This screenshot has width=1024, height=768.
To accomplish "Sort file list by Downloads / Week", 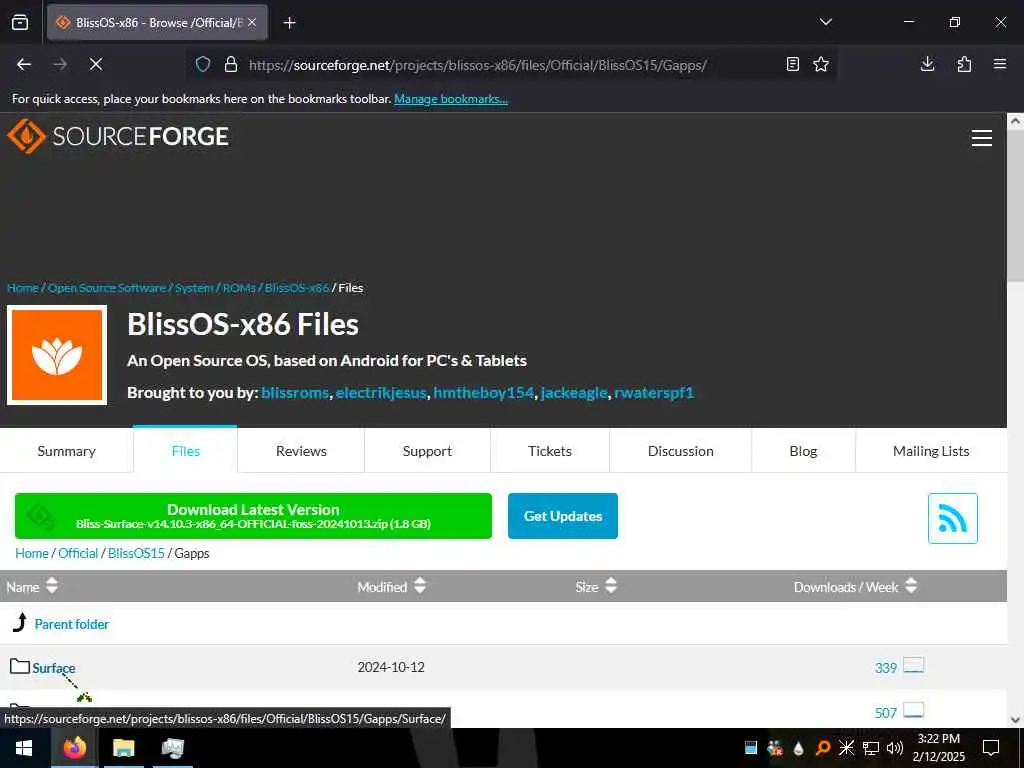I will pyautogui.click(x=856, y=586).
